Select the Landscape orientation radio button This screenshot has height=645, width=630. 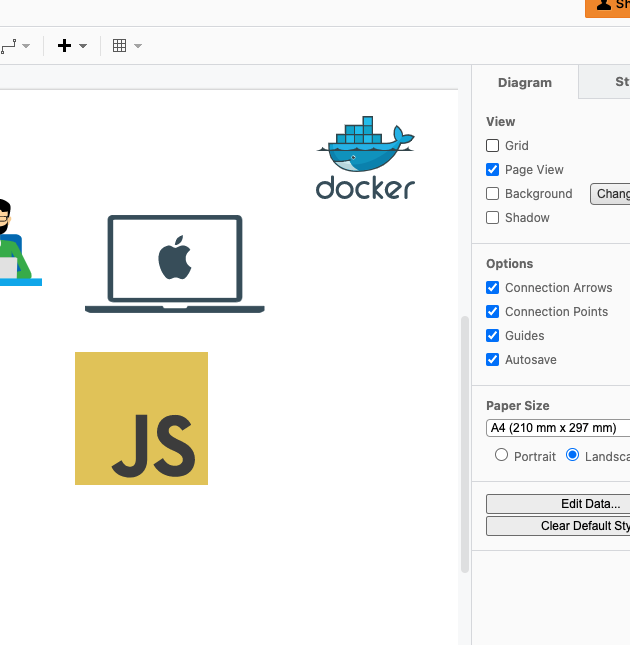[572, 455]
